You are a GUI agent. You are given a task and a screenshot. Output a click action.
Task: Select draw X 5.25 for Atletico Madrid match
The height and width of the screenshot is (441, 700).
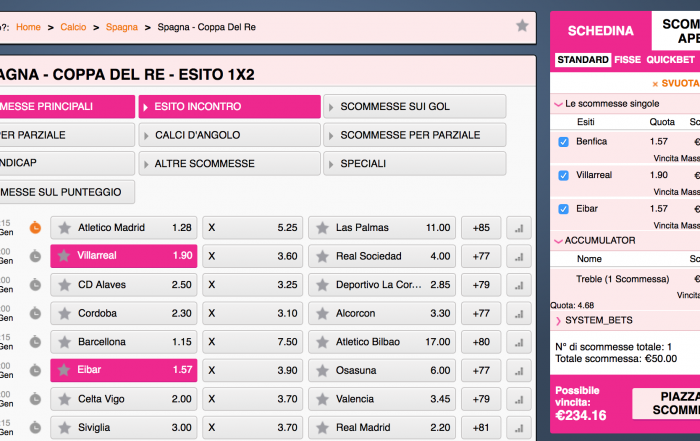(x=253, y=228)
